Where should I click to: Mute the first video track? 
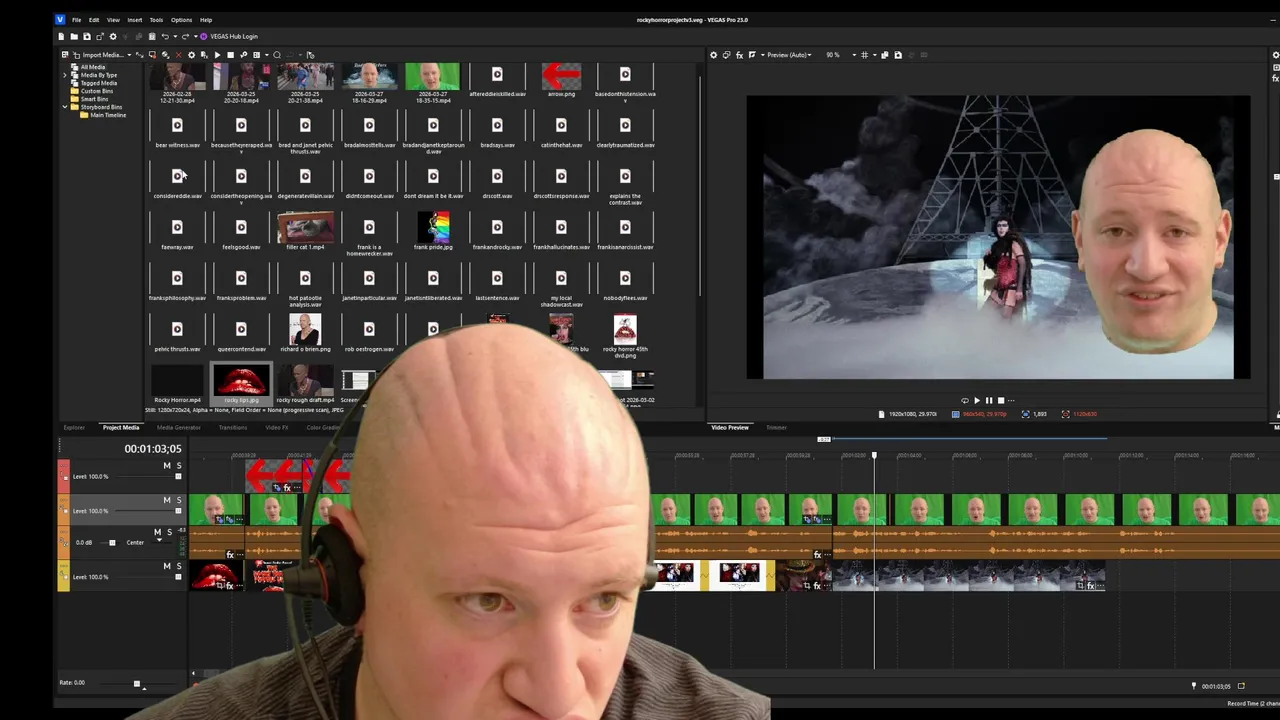(167, 465)
